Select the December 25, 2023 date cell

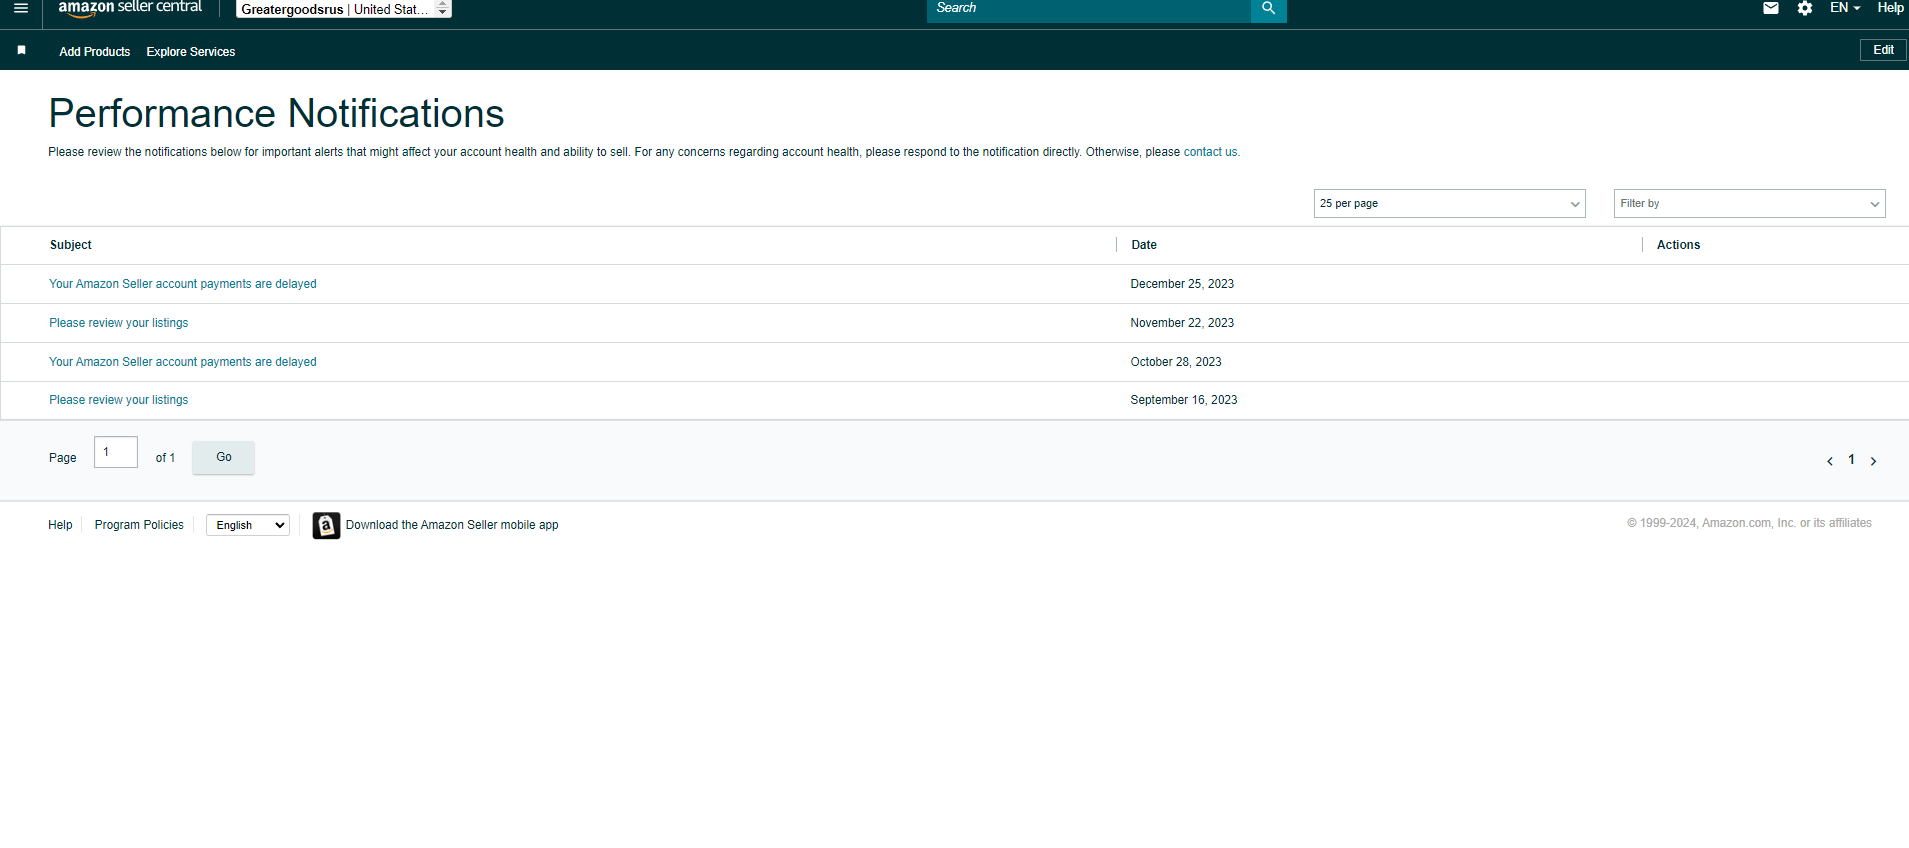(1182, 284)
